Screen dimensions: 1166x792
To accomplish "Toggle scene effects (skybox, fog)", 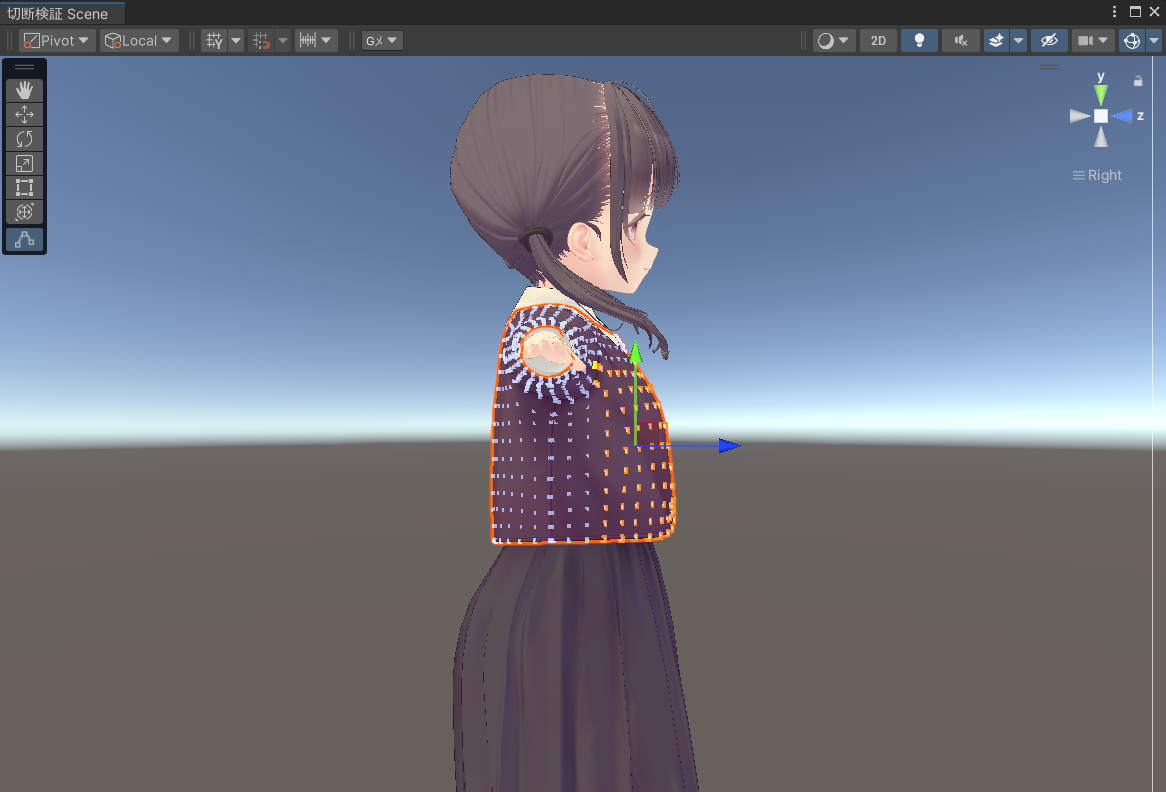I will click(996, 41).
